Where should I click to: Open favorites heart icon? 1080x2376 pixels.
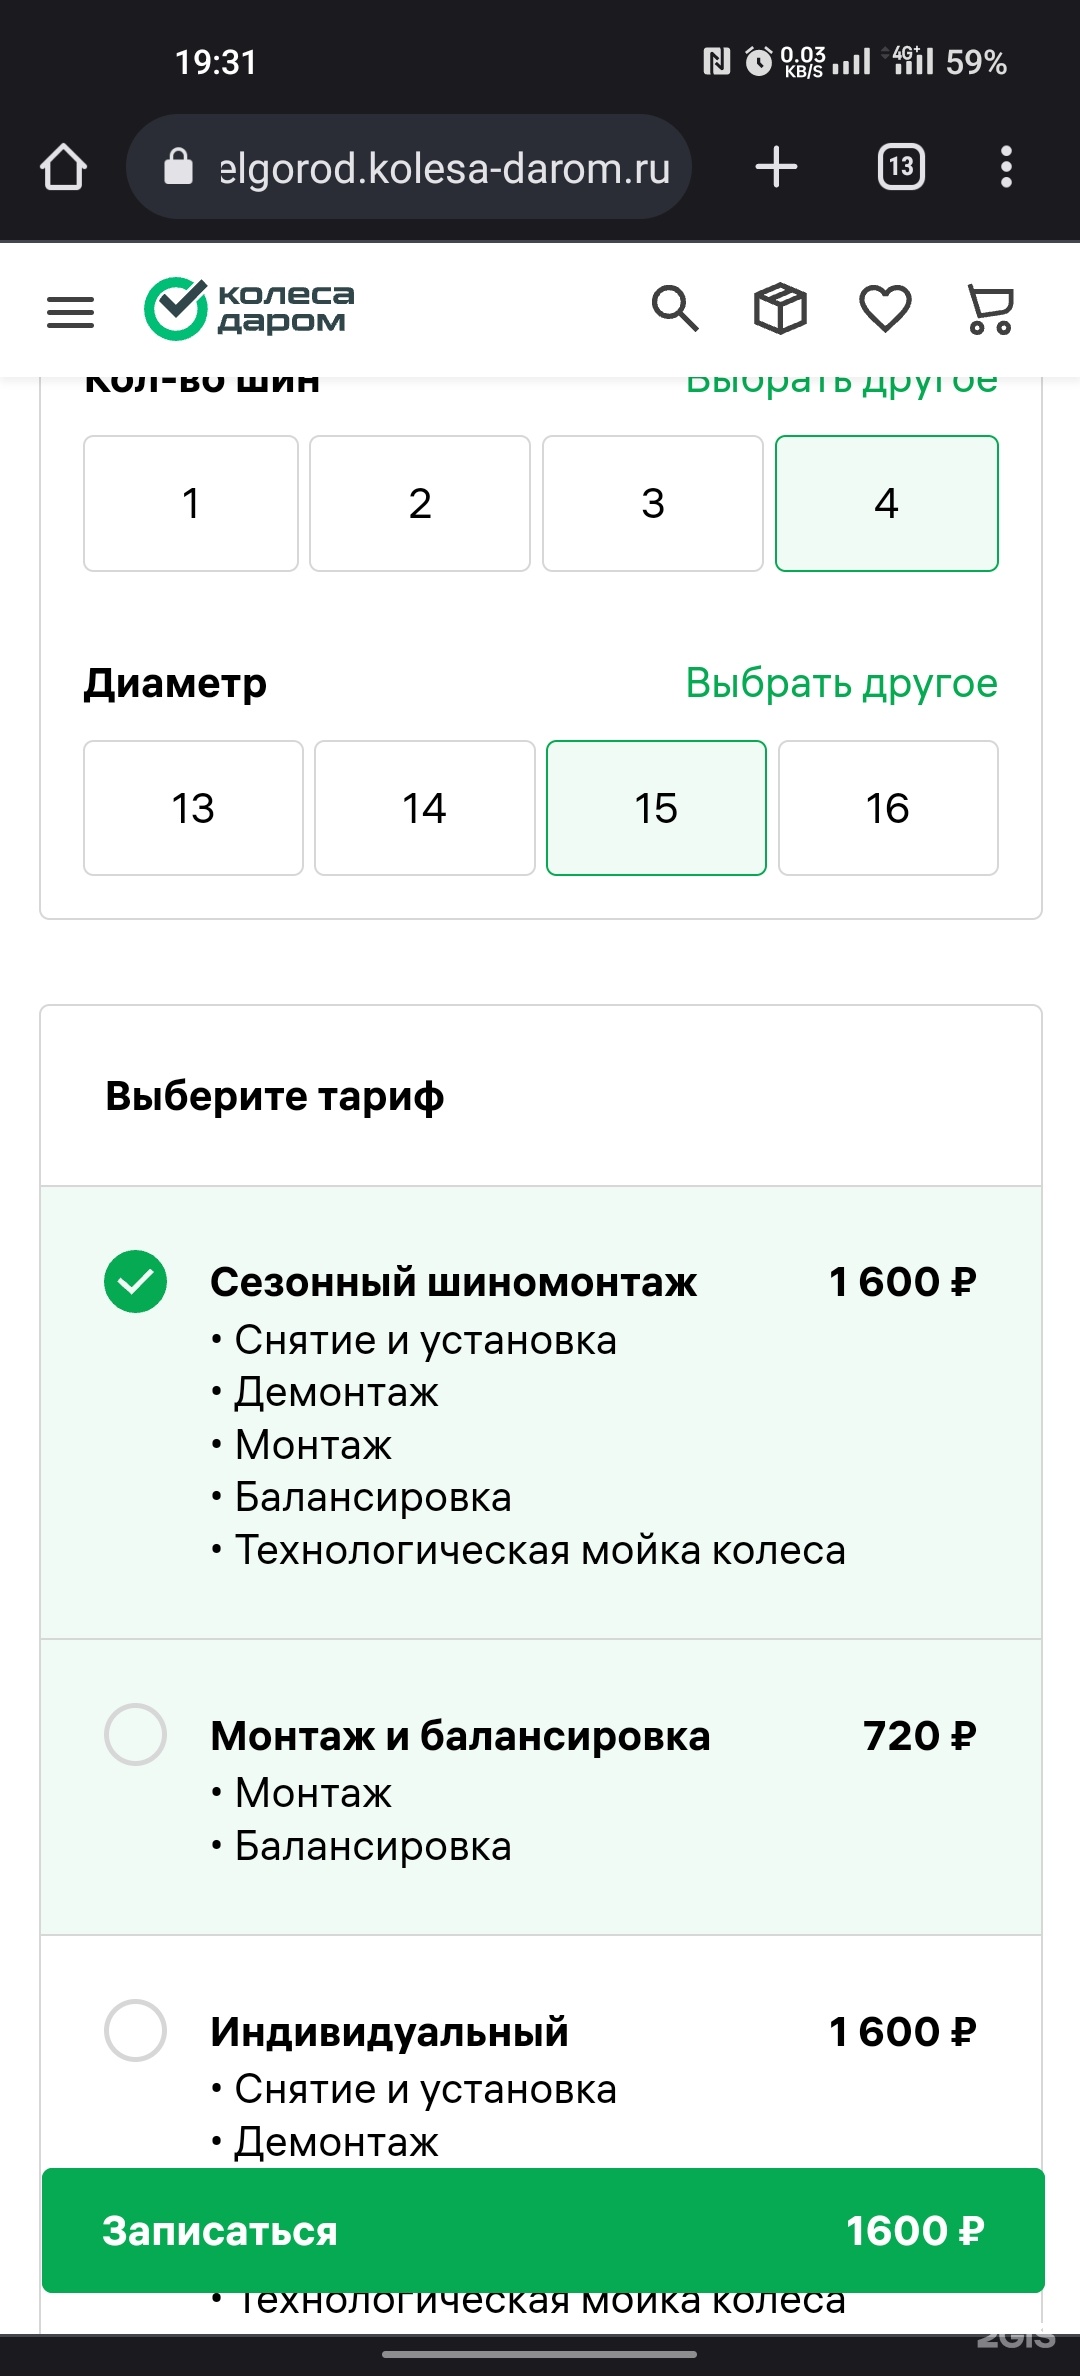pyautogui.click(x=885, y=308)
